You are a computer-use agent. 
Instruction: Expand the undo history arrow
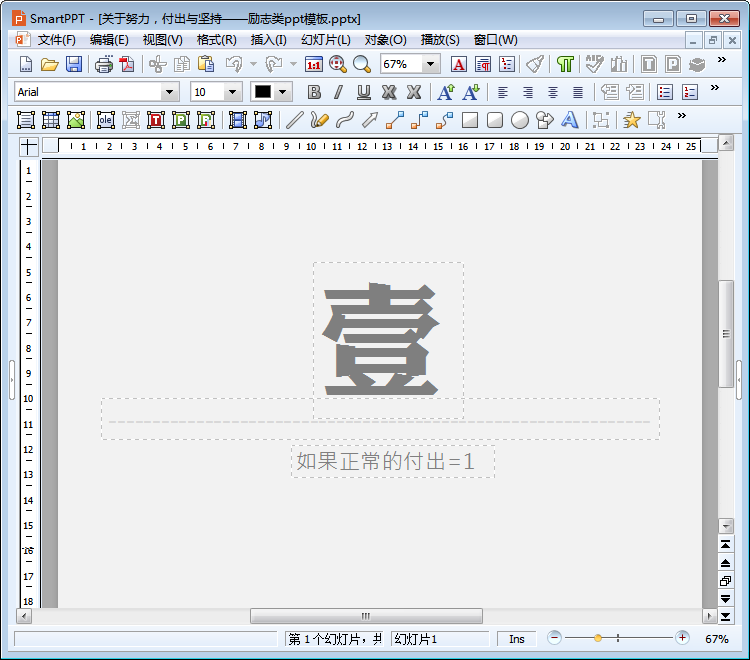[253, 64]
